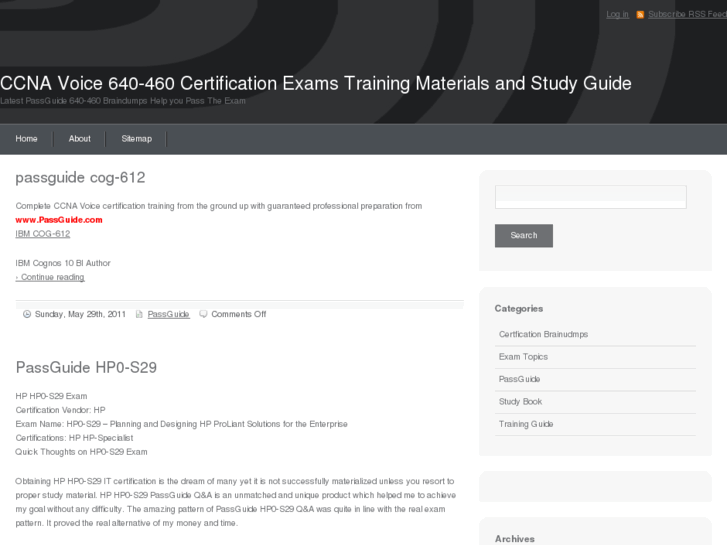Follow the www.PassGuide.com red link

(x=59, y=220)
